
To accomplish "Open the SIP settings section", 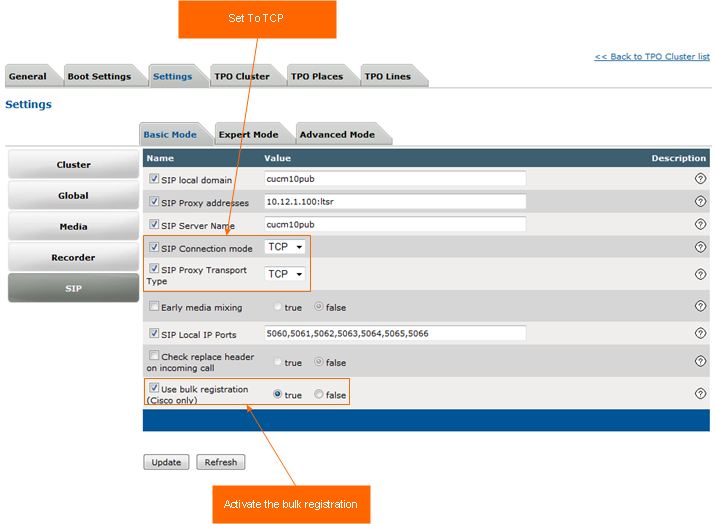I will [74, 288].
